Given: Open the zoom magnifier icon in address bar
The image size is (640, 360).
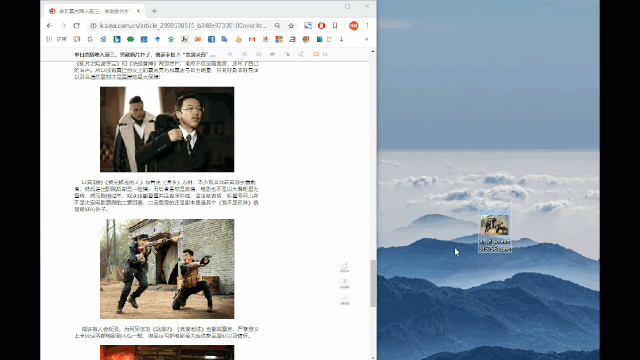Looking at the screenshot, I should pos(277,26).
